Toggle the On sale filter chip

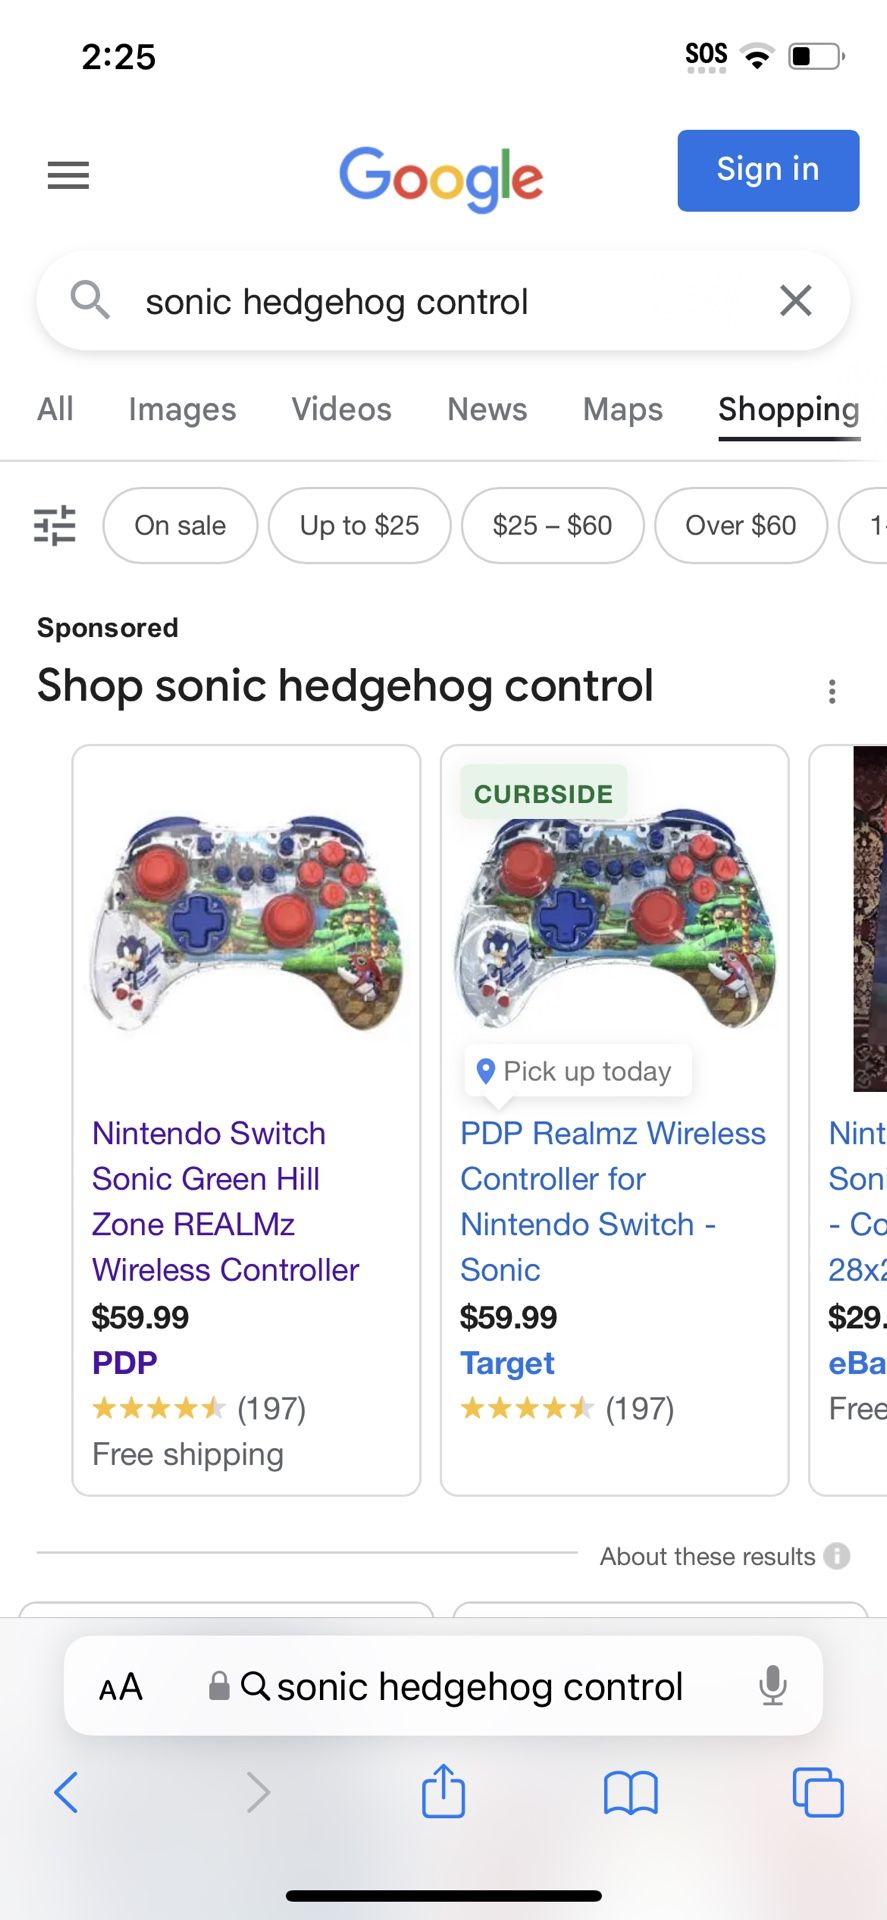[x=180, y=525]
